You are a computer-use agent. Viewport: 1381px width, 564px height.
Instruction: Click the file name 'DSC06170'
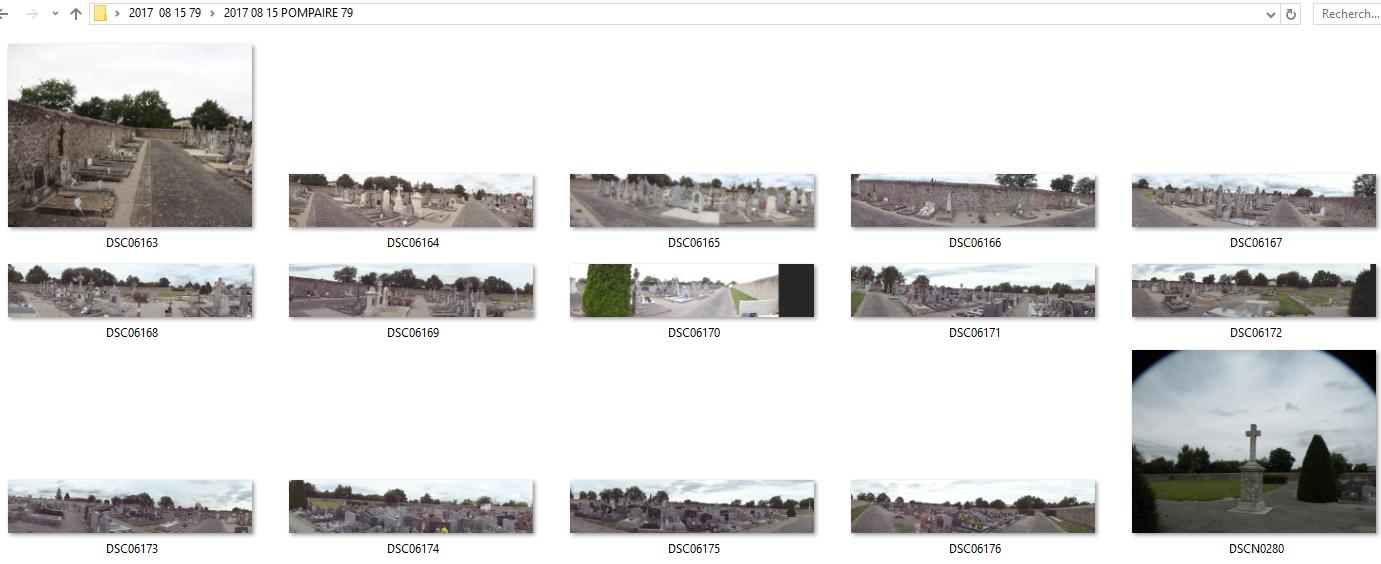point(694,333)
